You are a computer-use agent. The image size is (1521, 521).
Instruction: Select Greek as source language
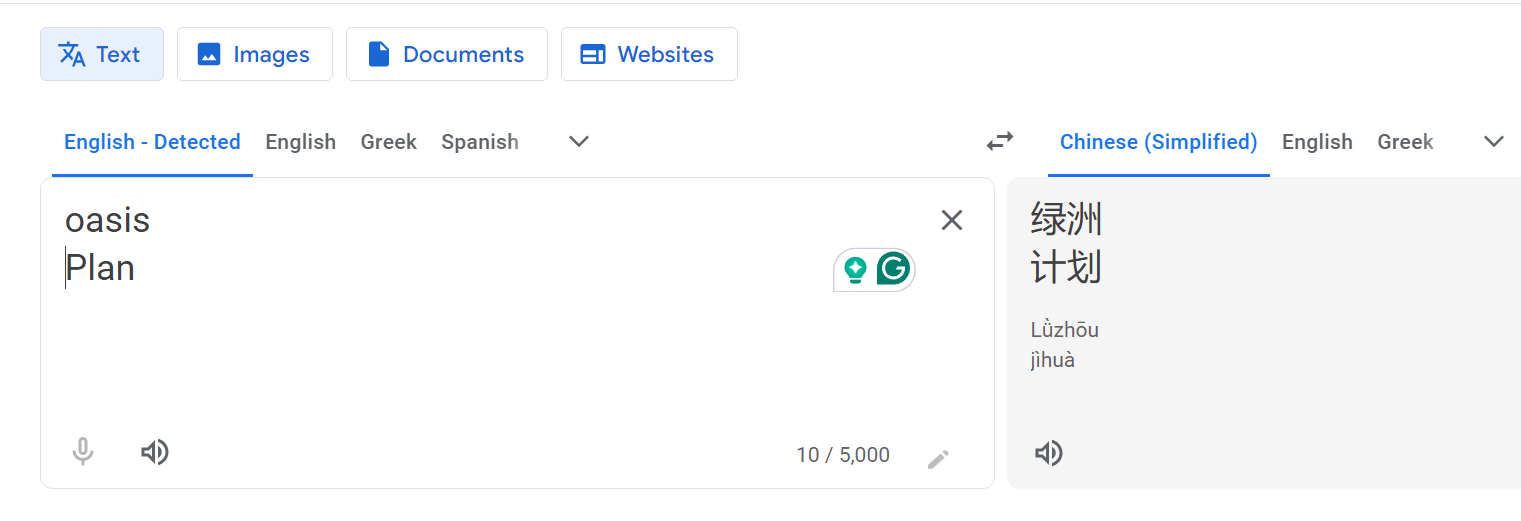[389, 142]
